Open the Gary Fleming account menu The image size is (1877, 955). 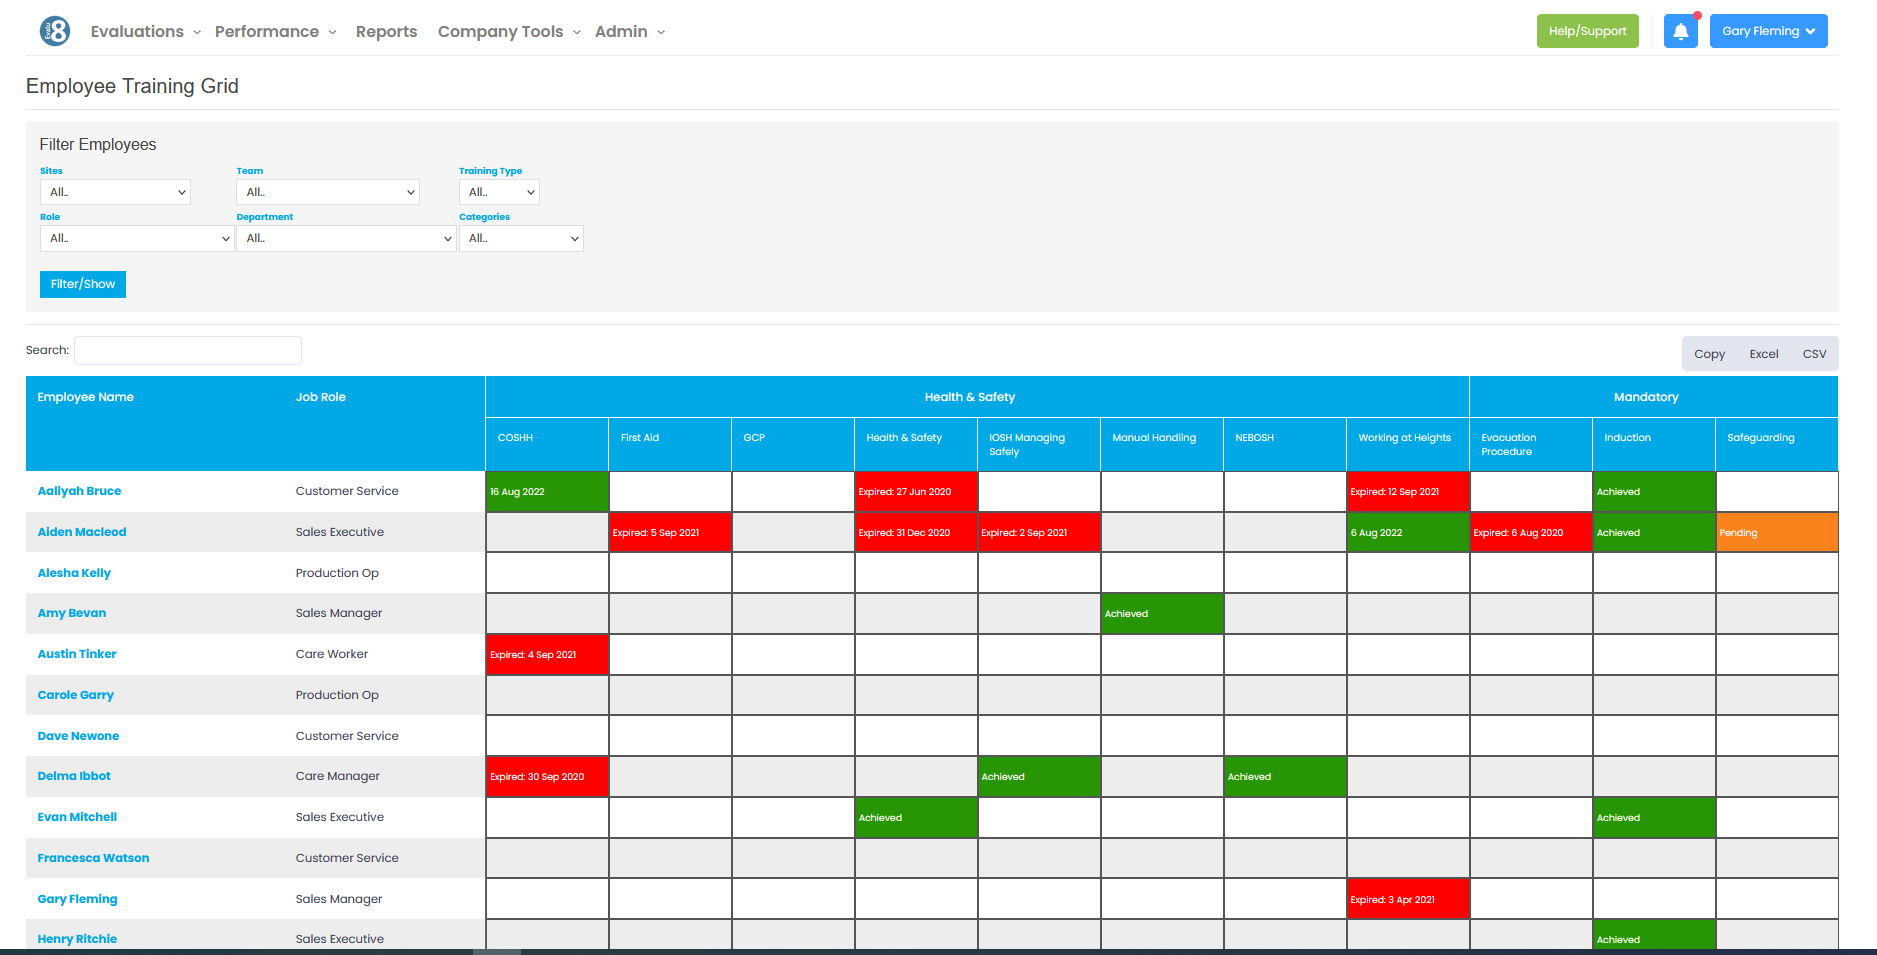click(x=1768, y=31)
